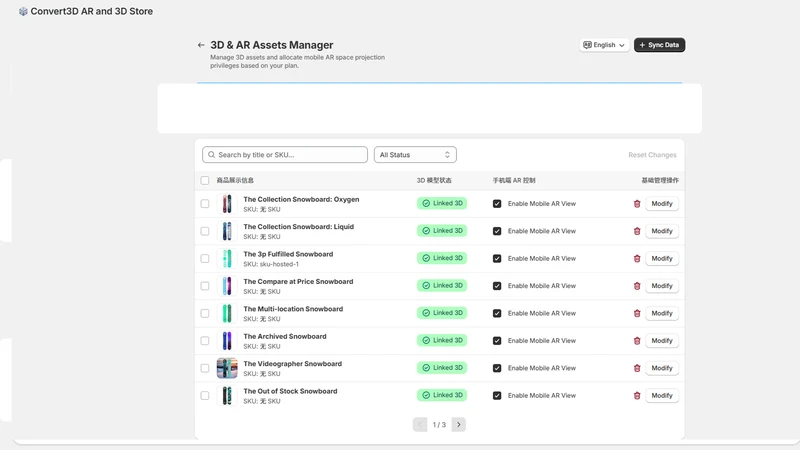Image resolution: width=800 pixels, height=450 pixels.
Task: Modify The 3p Fulfilled Snowboard
Action: tap(662, 259)
